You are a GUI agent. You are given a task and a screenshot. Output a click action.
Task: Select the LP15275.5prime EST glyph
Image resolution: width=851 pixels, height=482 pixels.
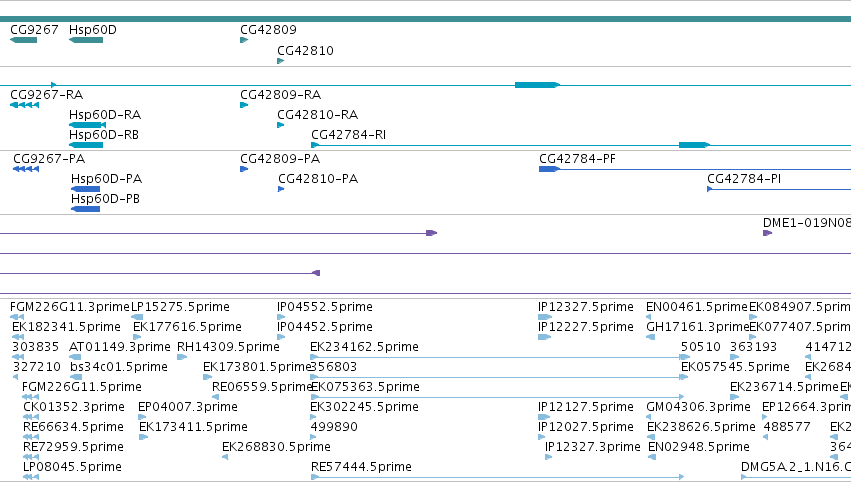pyautogui.click(x=137, y=317)
